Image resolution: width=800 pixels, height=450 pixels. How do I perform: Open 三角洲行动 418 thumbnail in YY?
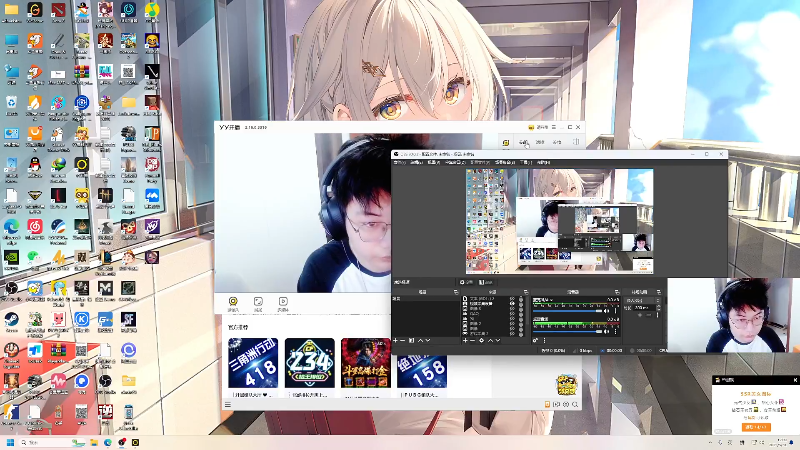[253, 363]
